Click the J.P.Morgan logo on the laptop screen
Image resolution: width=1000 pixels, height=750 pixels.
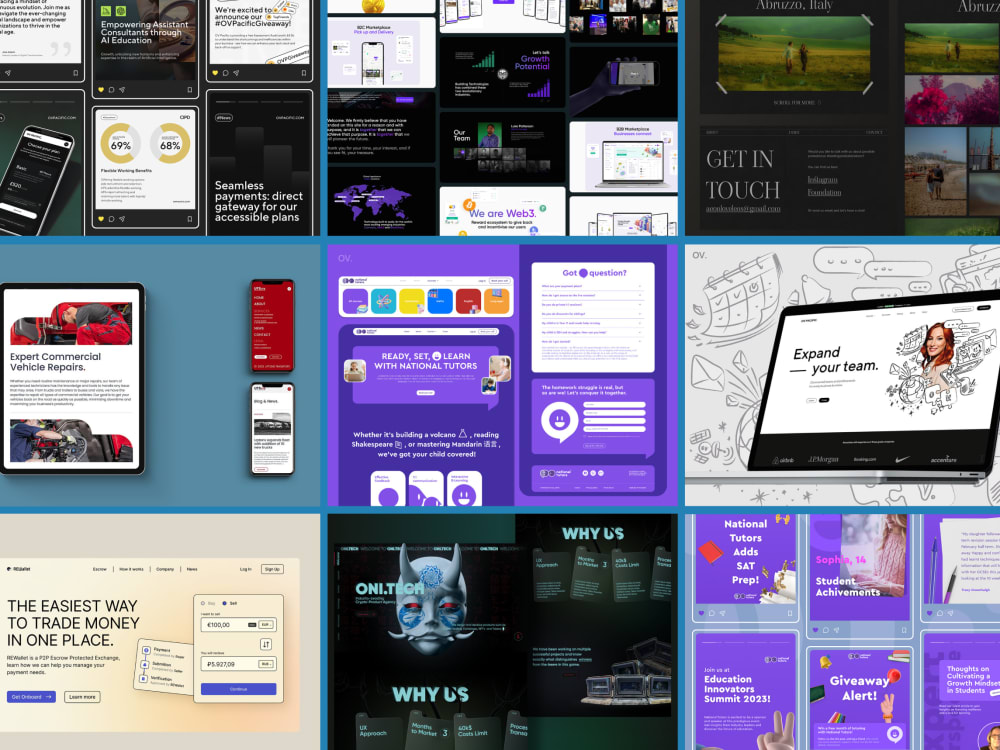point(823,459)
